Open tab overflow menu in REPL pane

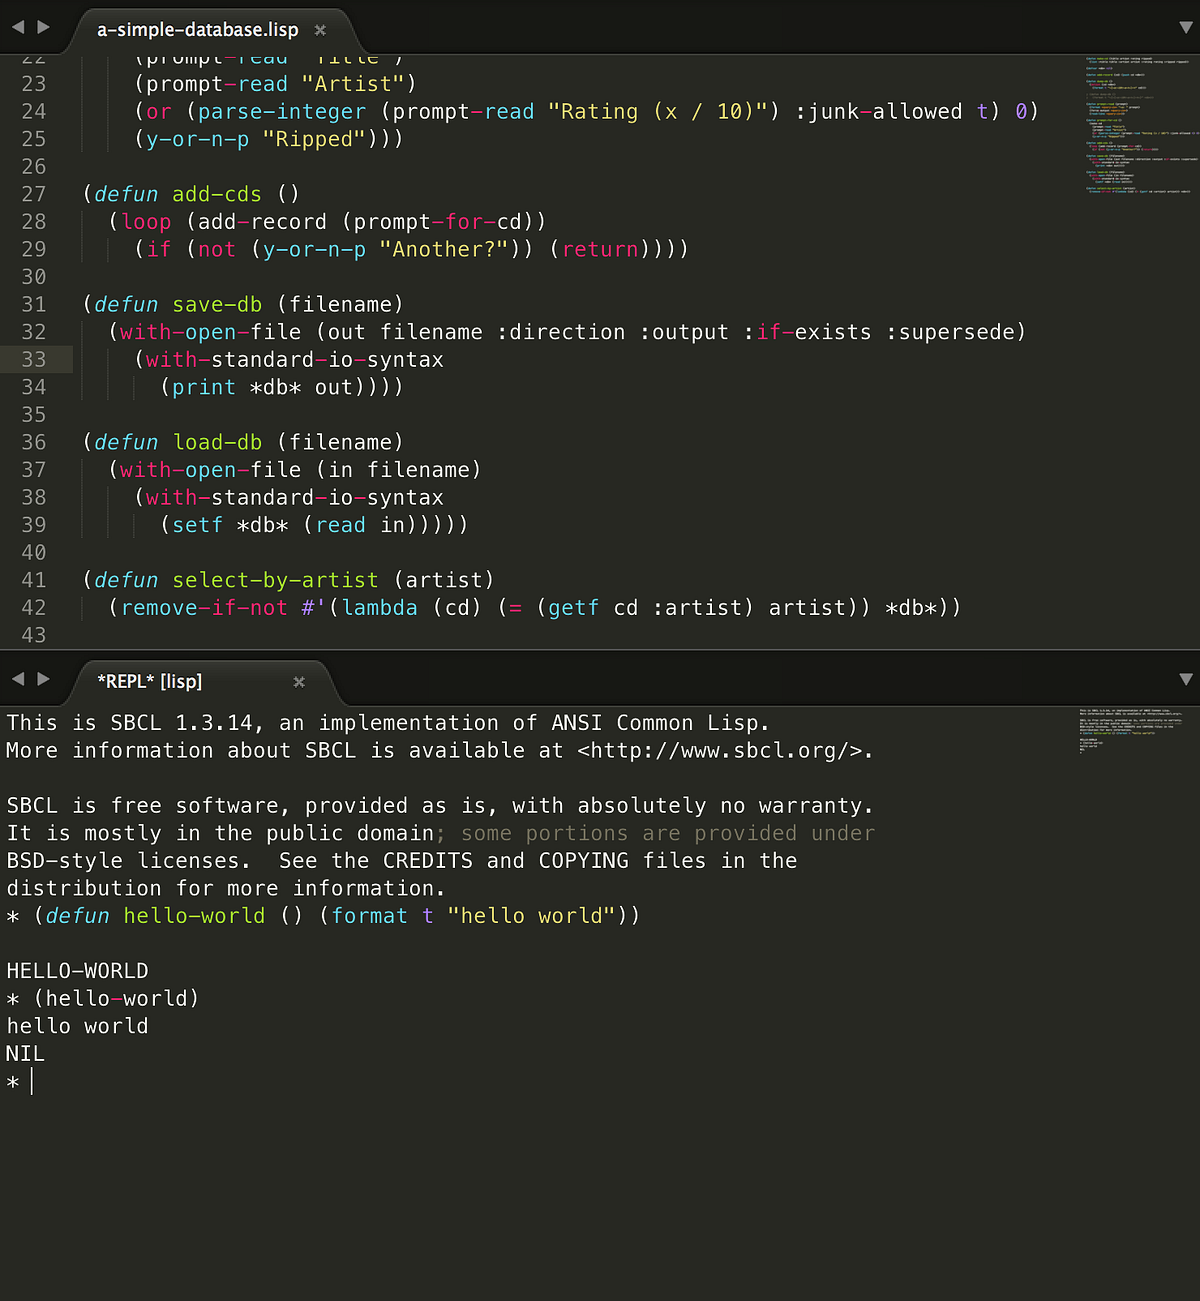(1186, 679)
